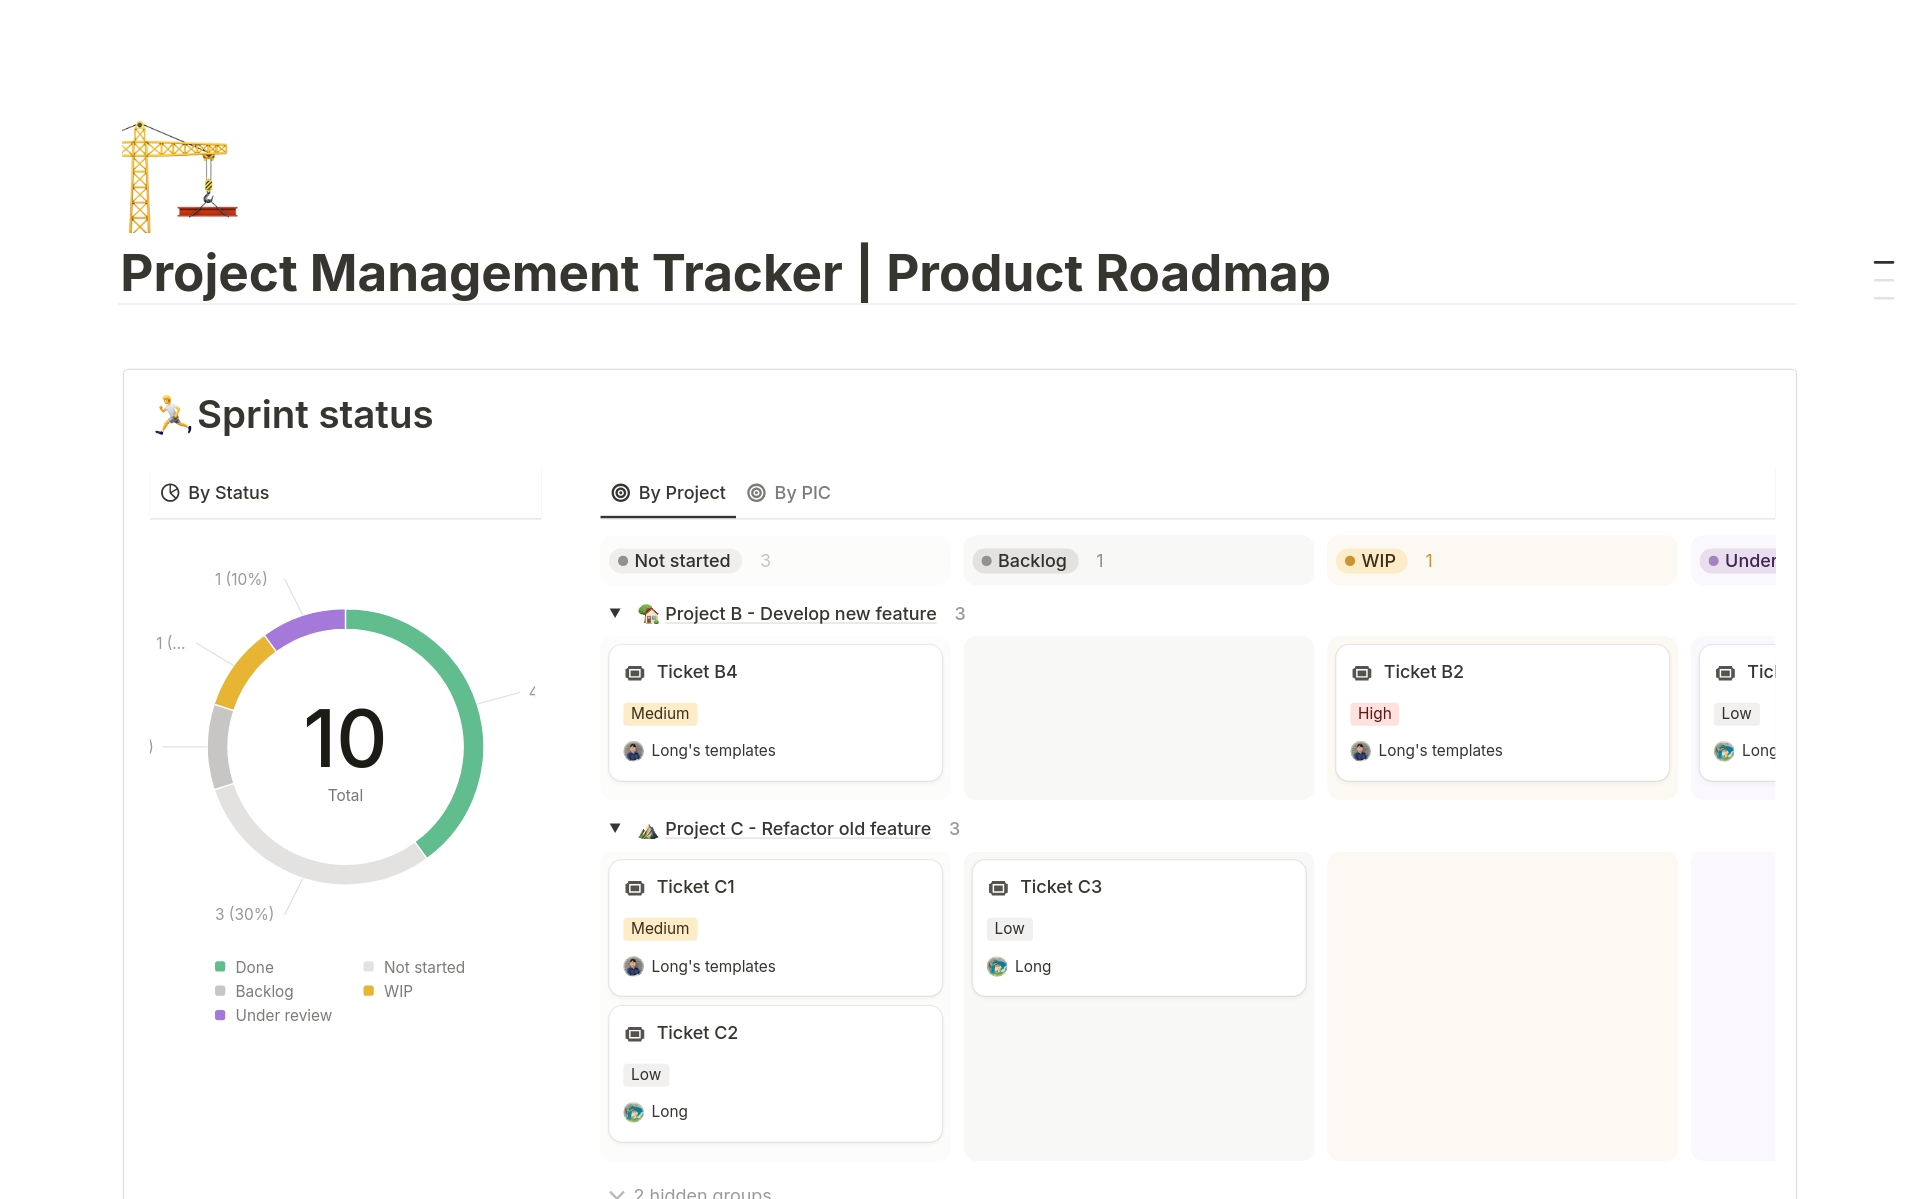Open Project C - Refactor old feature link

[x=797, y=829]
